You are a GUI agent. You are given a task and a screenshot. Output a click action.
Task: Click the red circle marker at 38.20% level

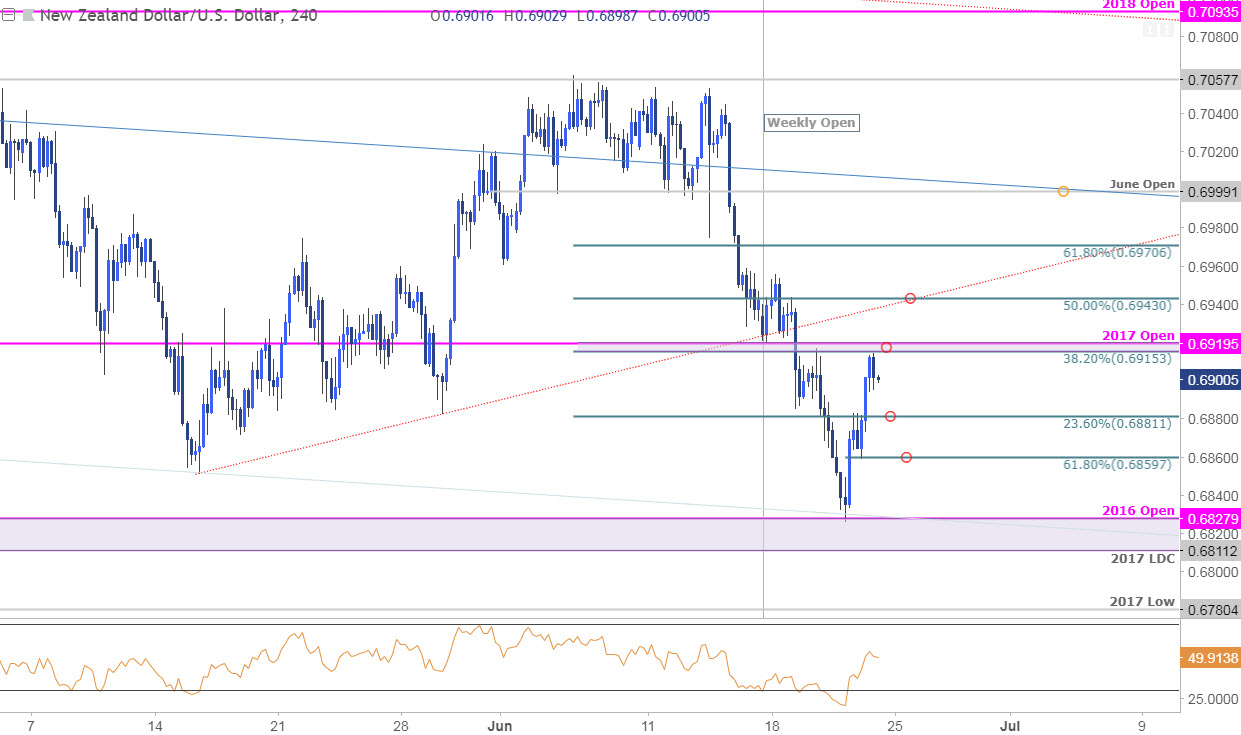pyautogui.click(x=886, y=347)
